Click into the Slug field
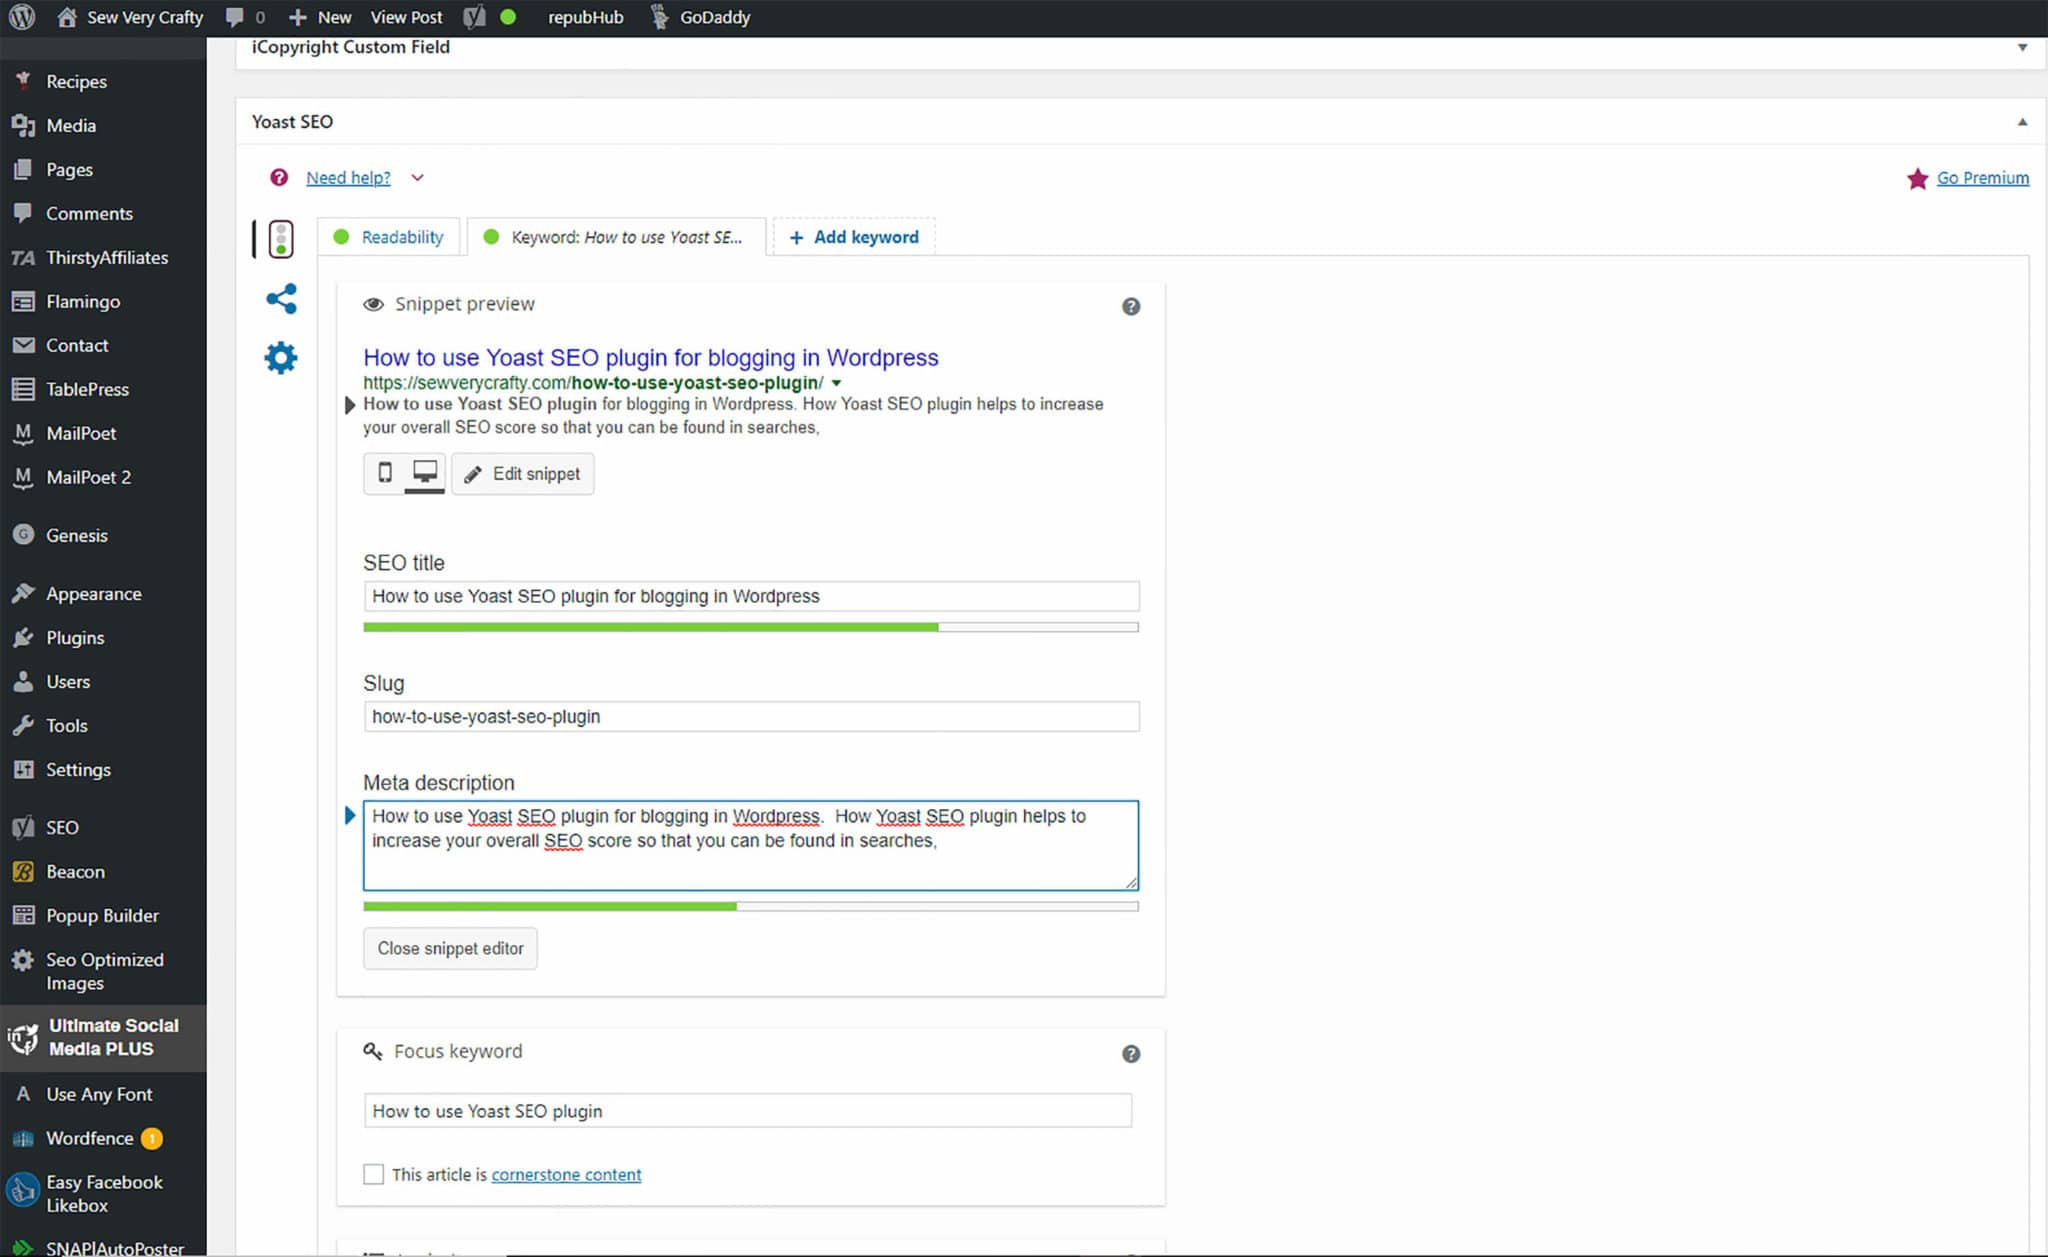The height and width of the screenshot is (1257, 2048). click(751, 716)
